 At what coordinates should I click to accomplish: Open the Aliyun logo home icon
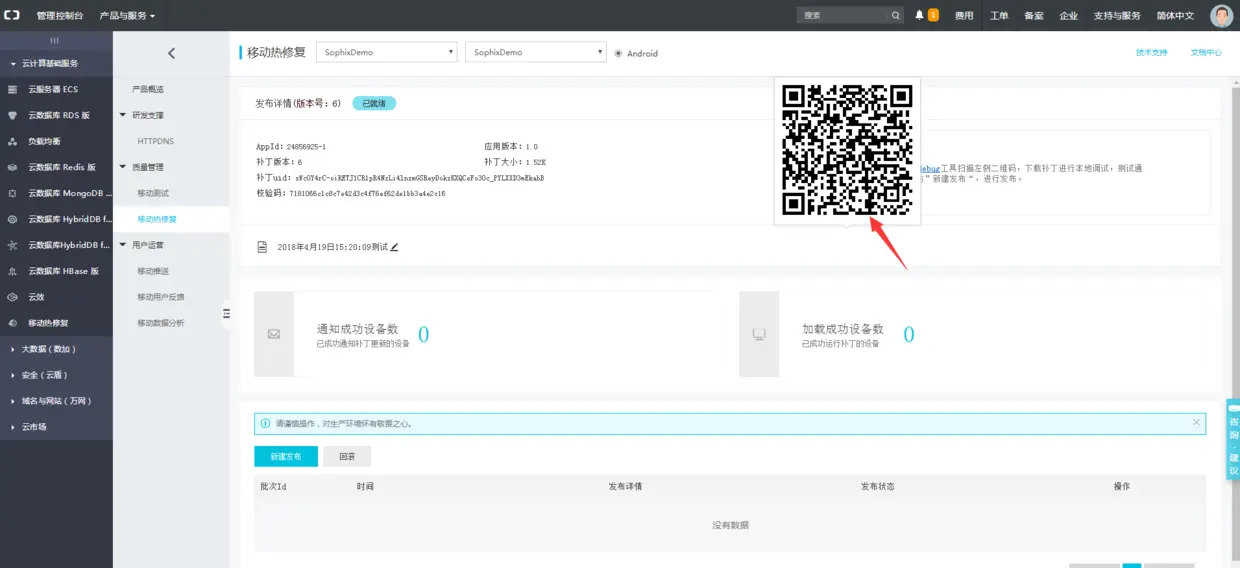click(12, 15)
